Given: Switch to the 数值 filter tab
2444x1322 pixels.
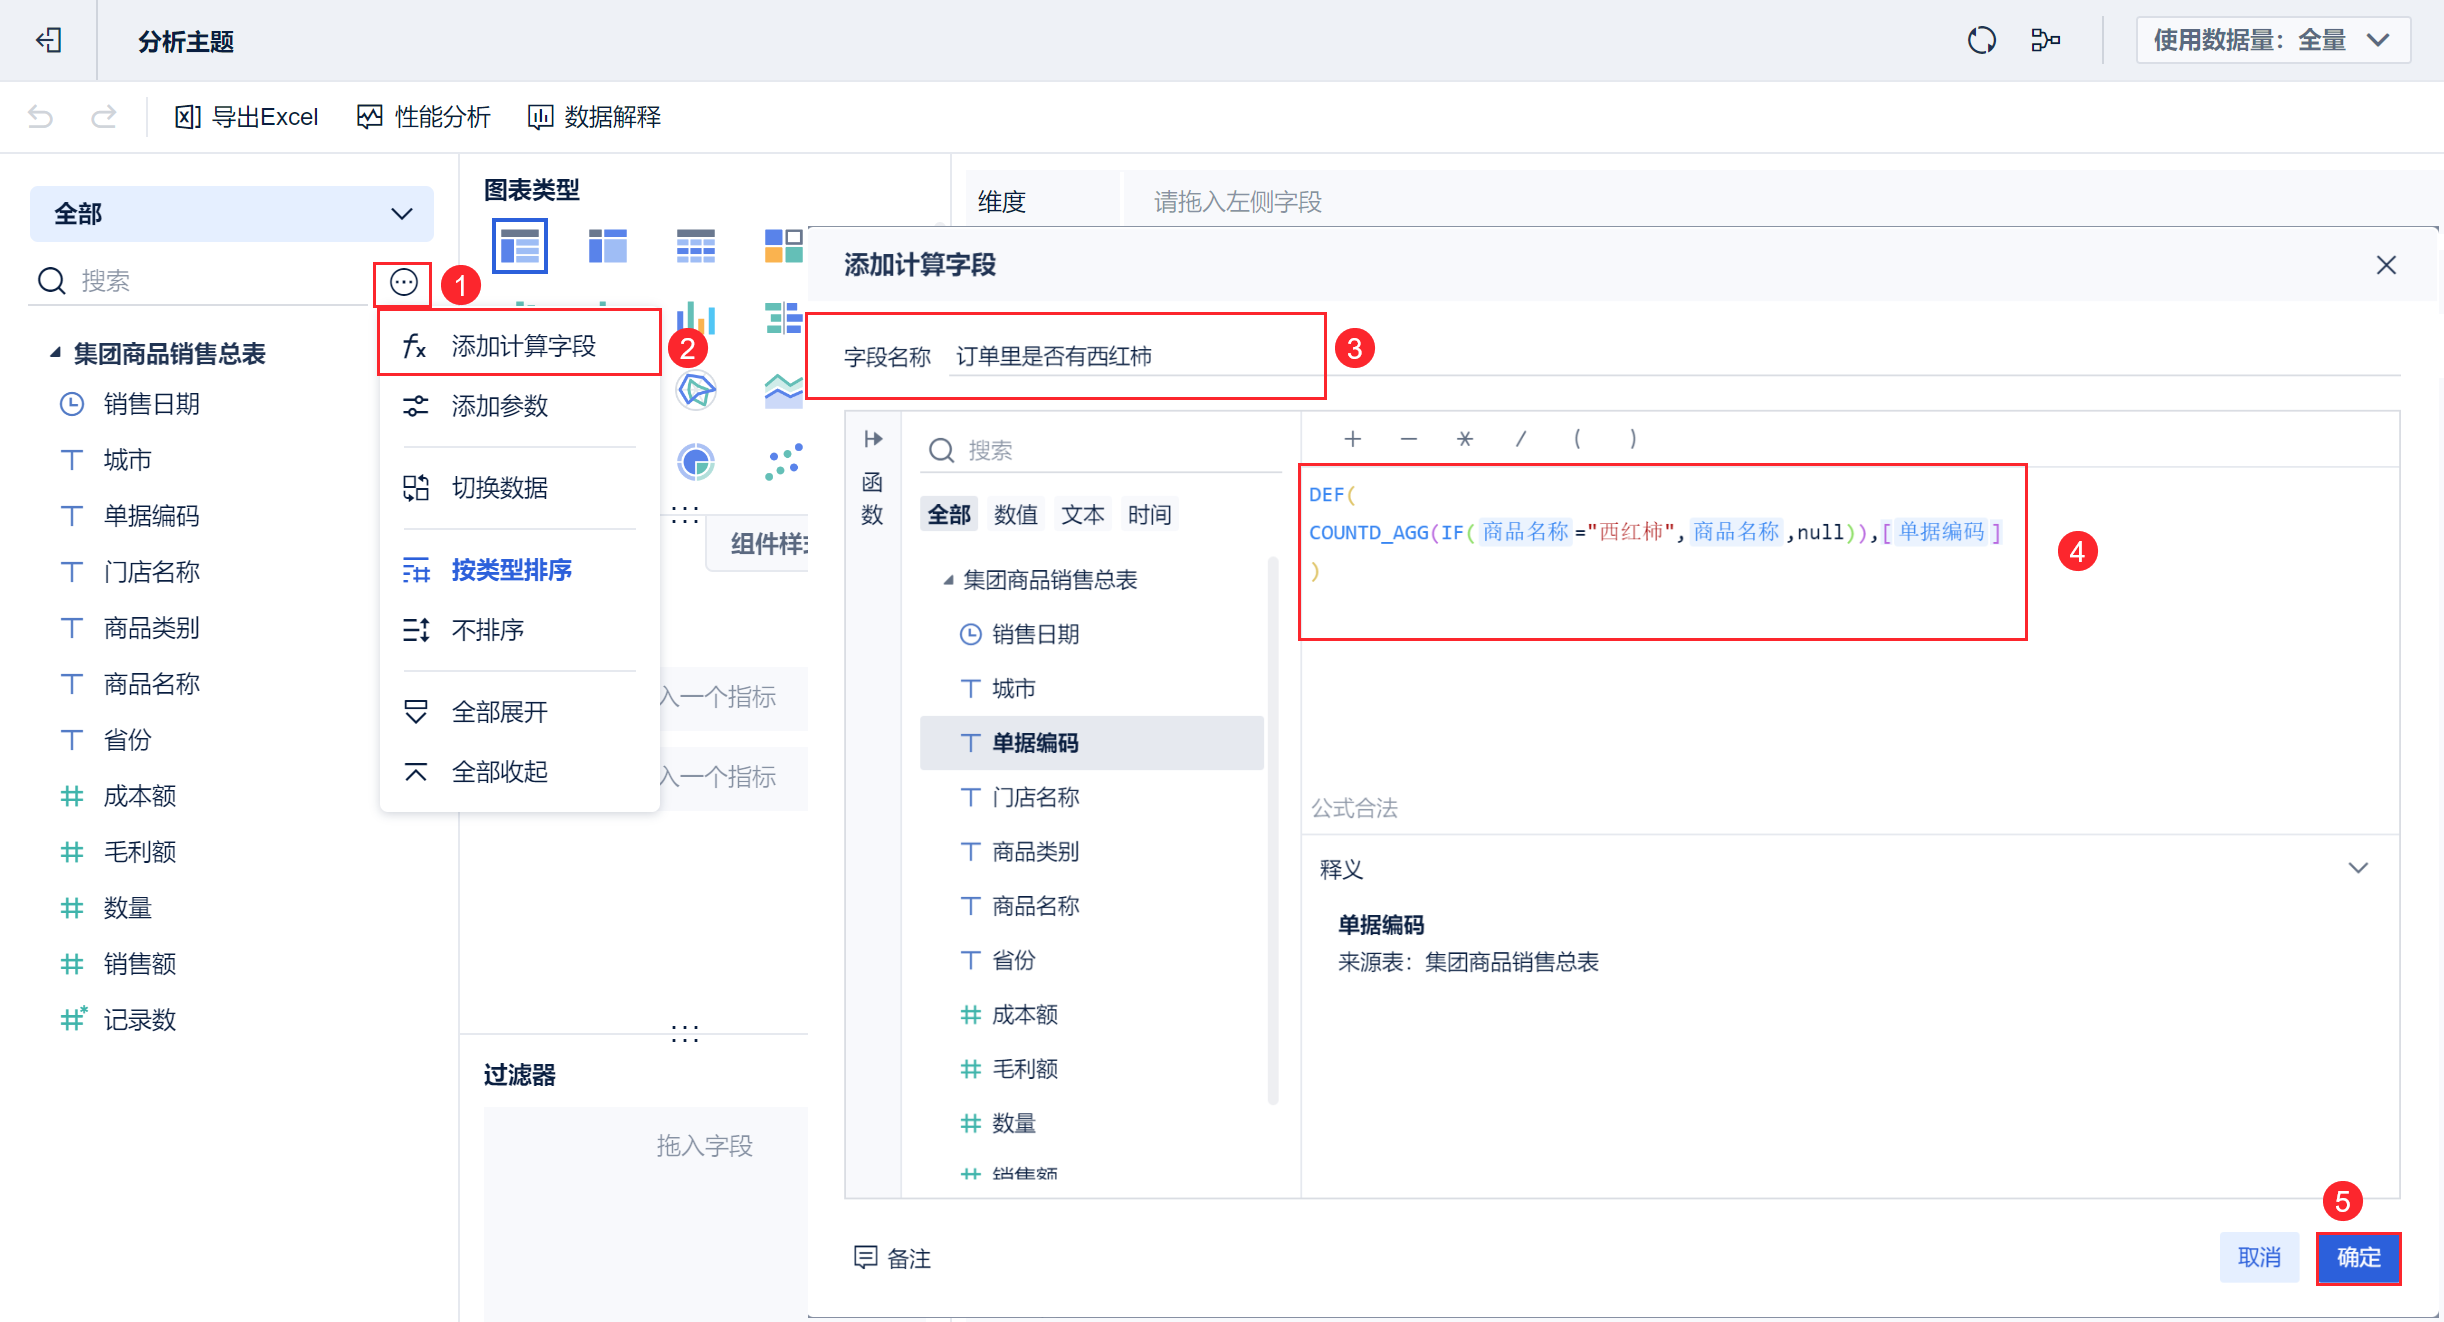Looking at the screenshot, I should (x=1015, y=515).
